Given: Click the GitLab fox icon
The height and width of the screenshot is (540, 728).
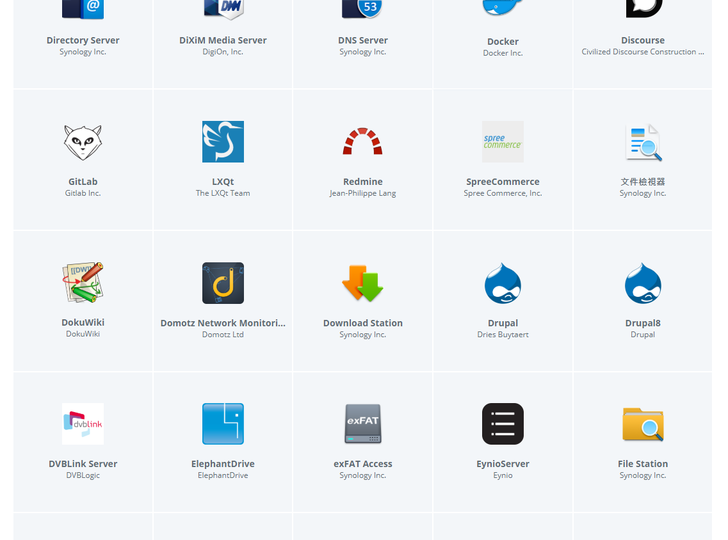Looking at the screenshot, I should [83, 142].
